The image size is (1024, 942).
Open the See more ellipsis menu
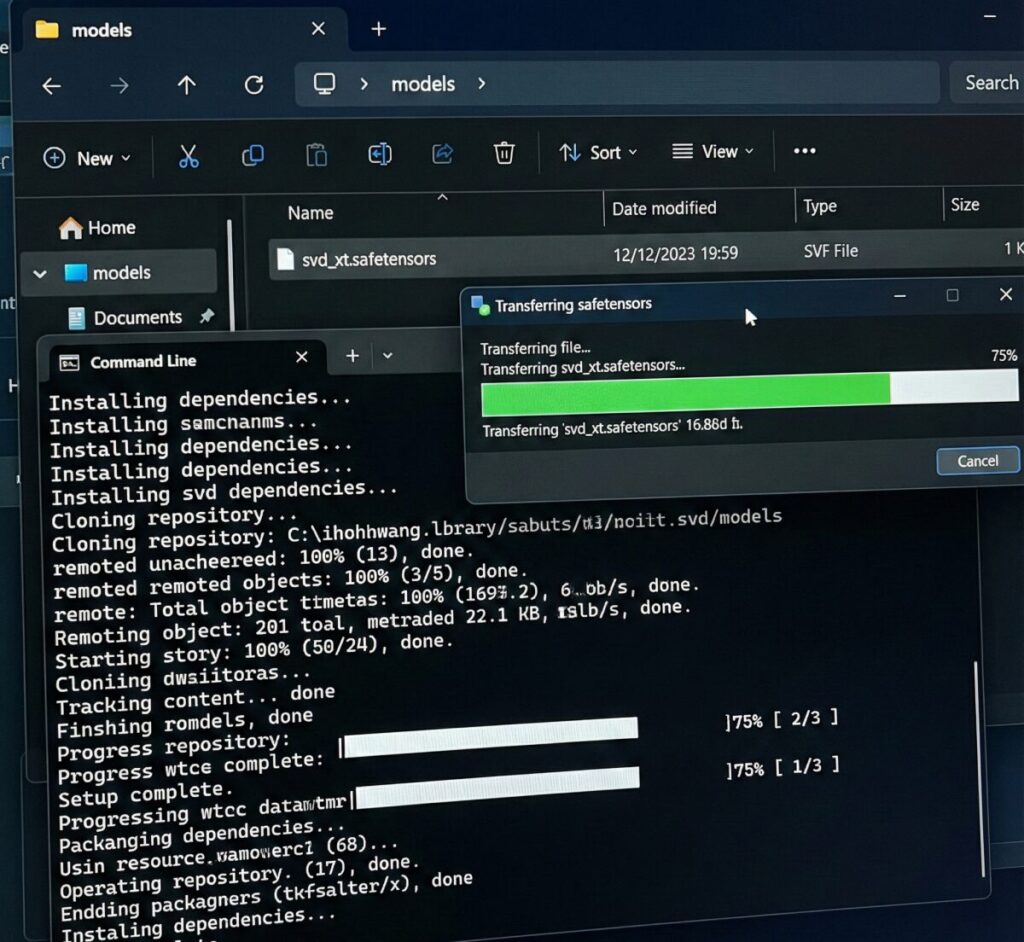[804, 150]
